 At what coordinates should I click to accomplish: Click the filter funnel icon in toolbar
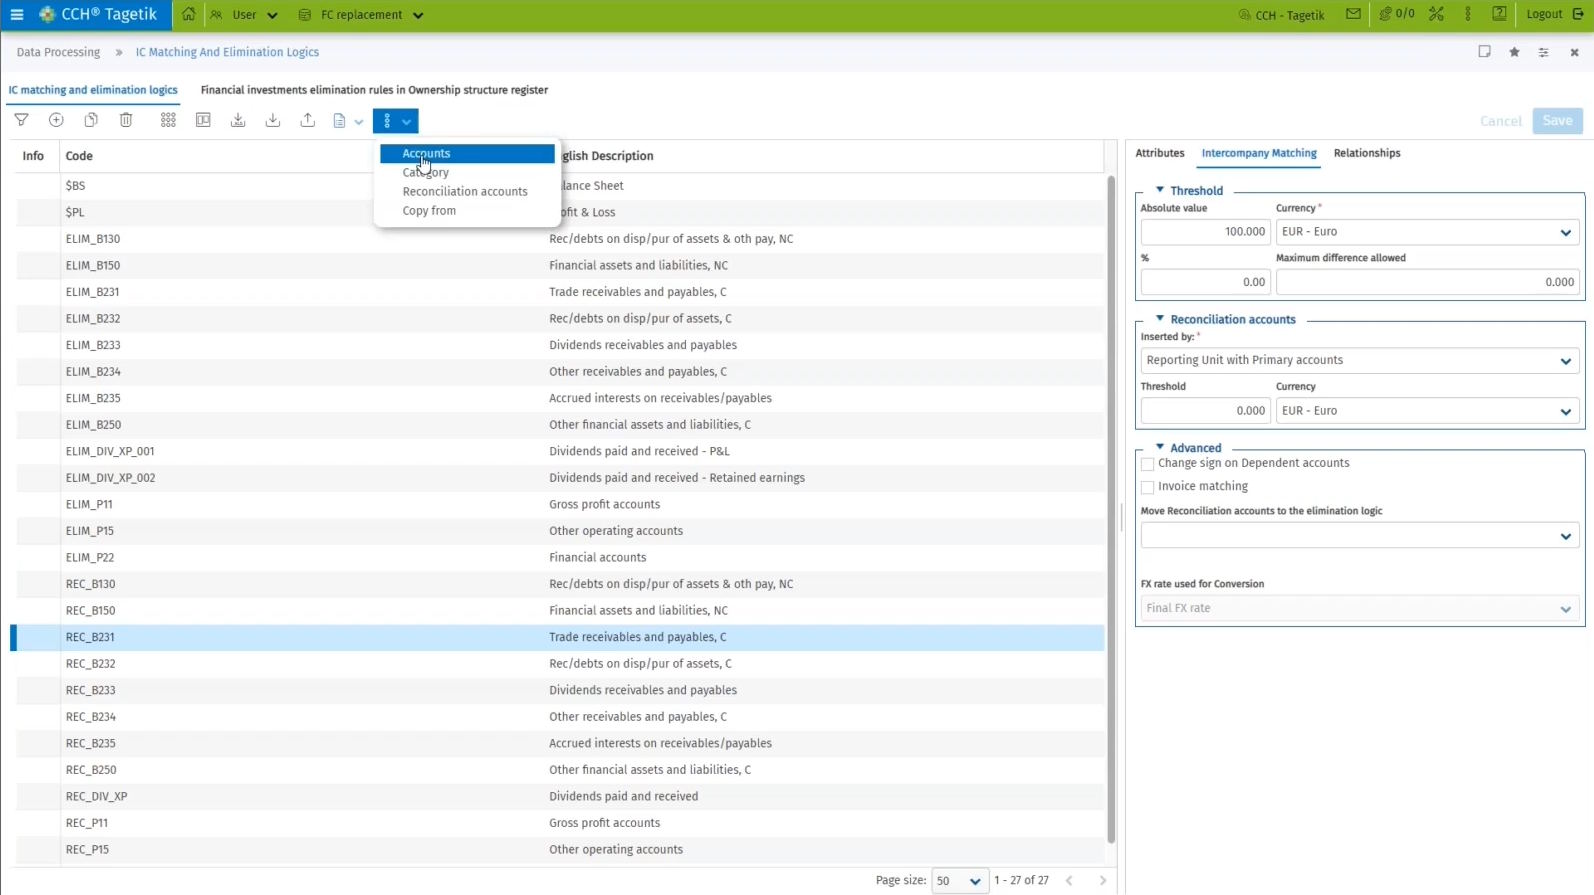coord(21,120)
